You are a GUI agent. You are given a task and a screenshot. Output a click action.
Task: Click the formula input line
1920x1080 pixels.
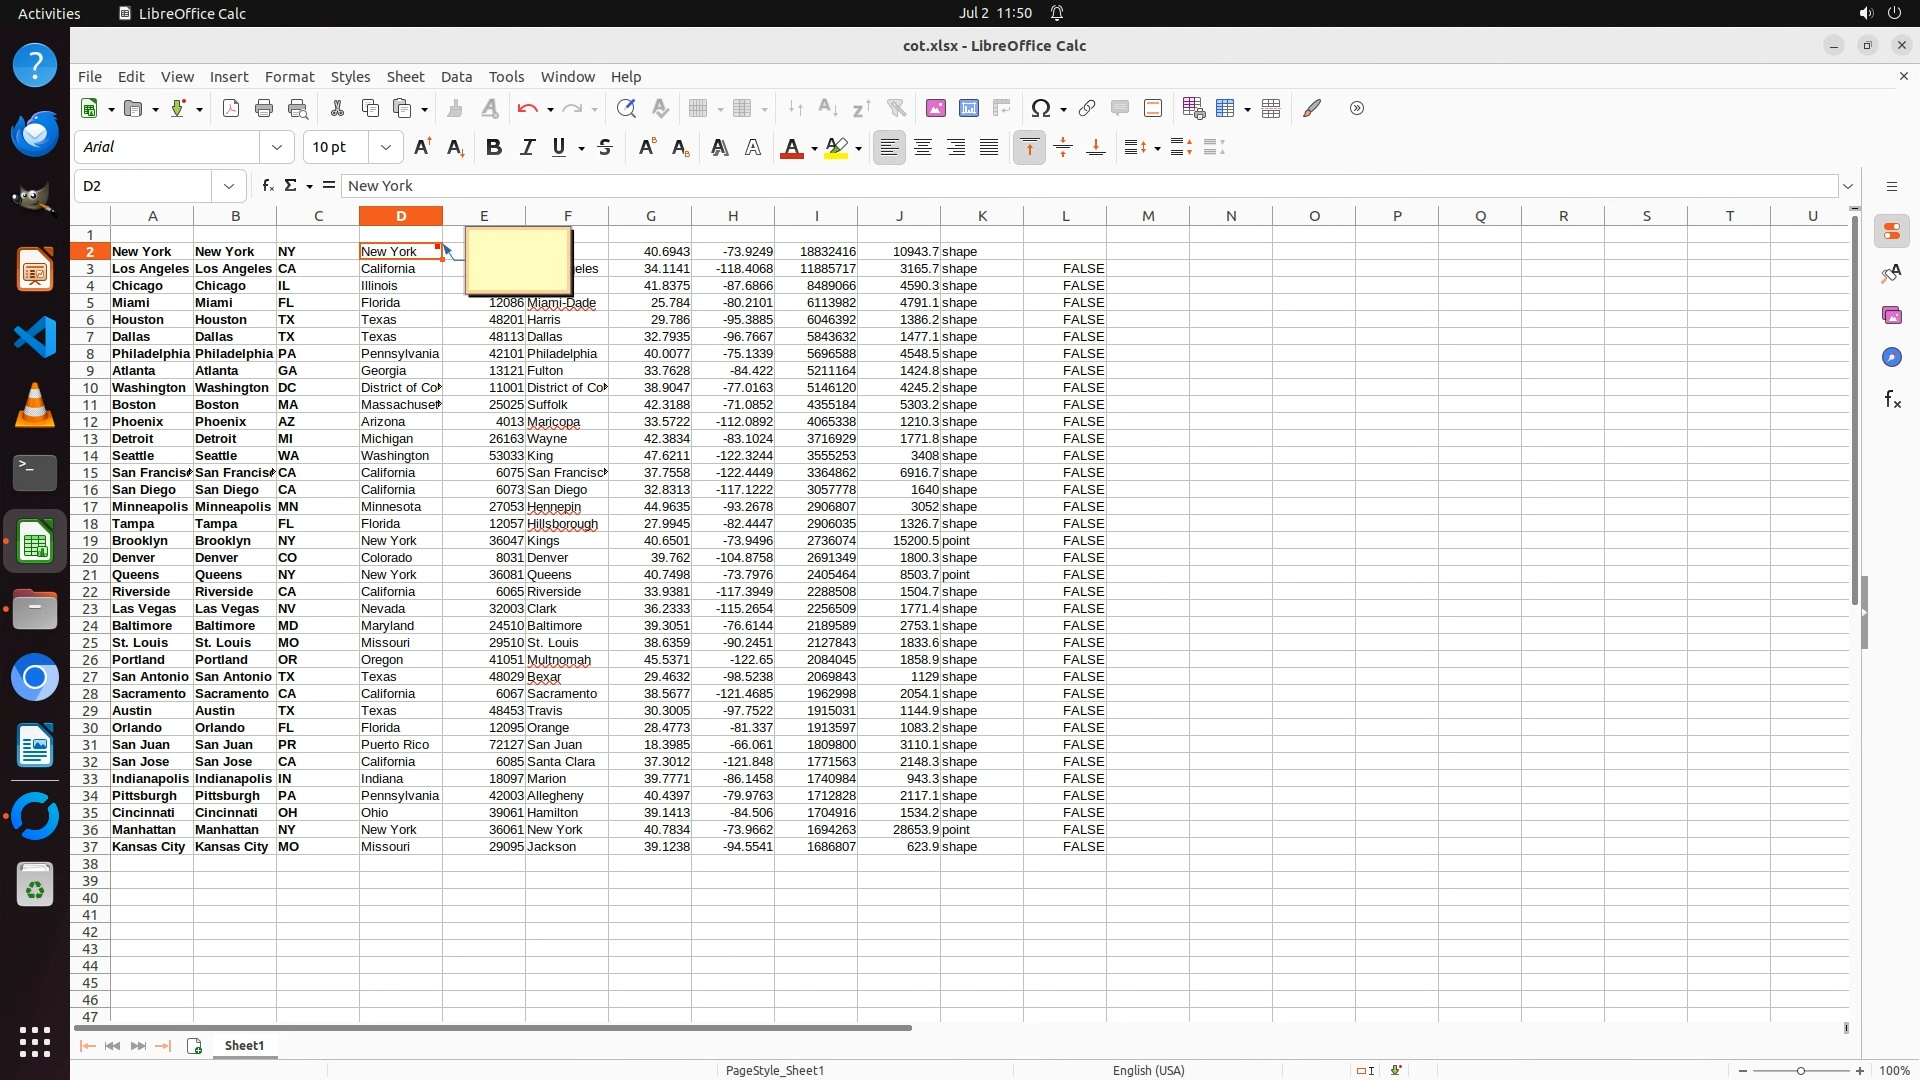(x=1090, y=186)
